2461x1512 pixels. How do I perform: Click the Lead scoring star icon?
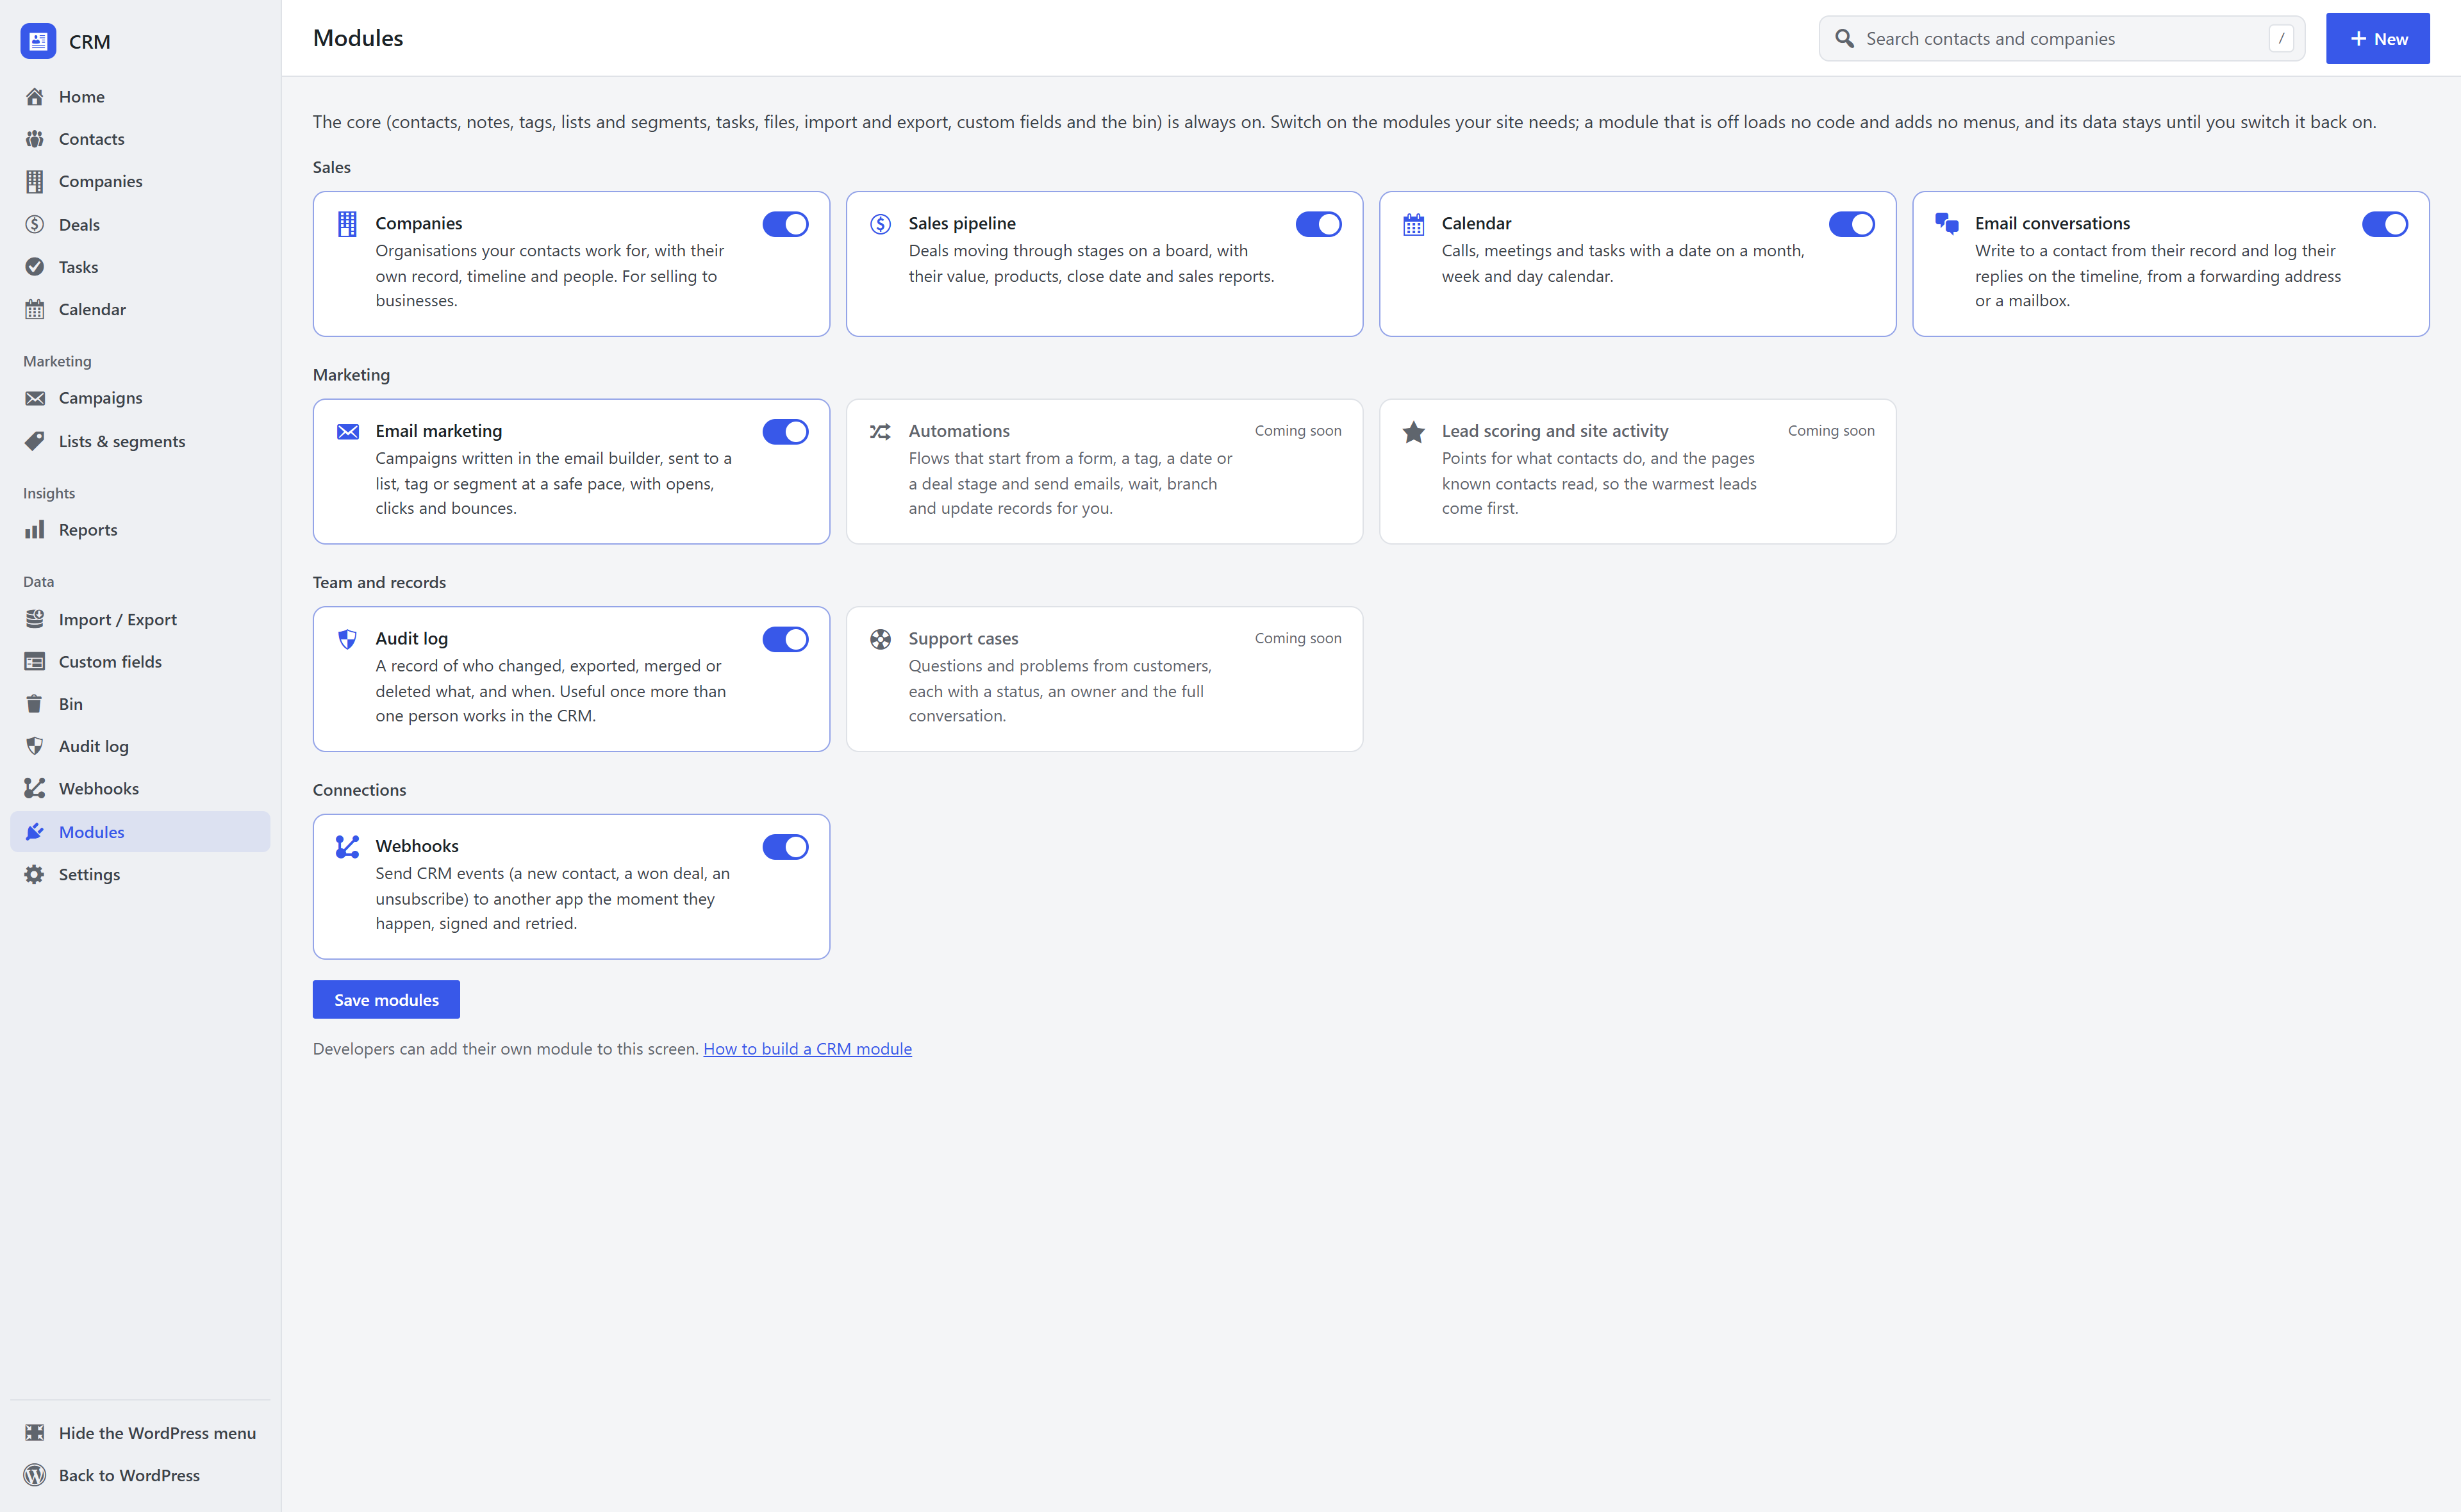click(1413, 432)
